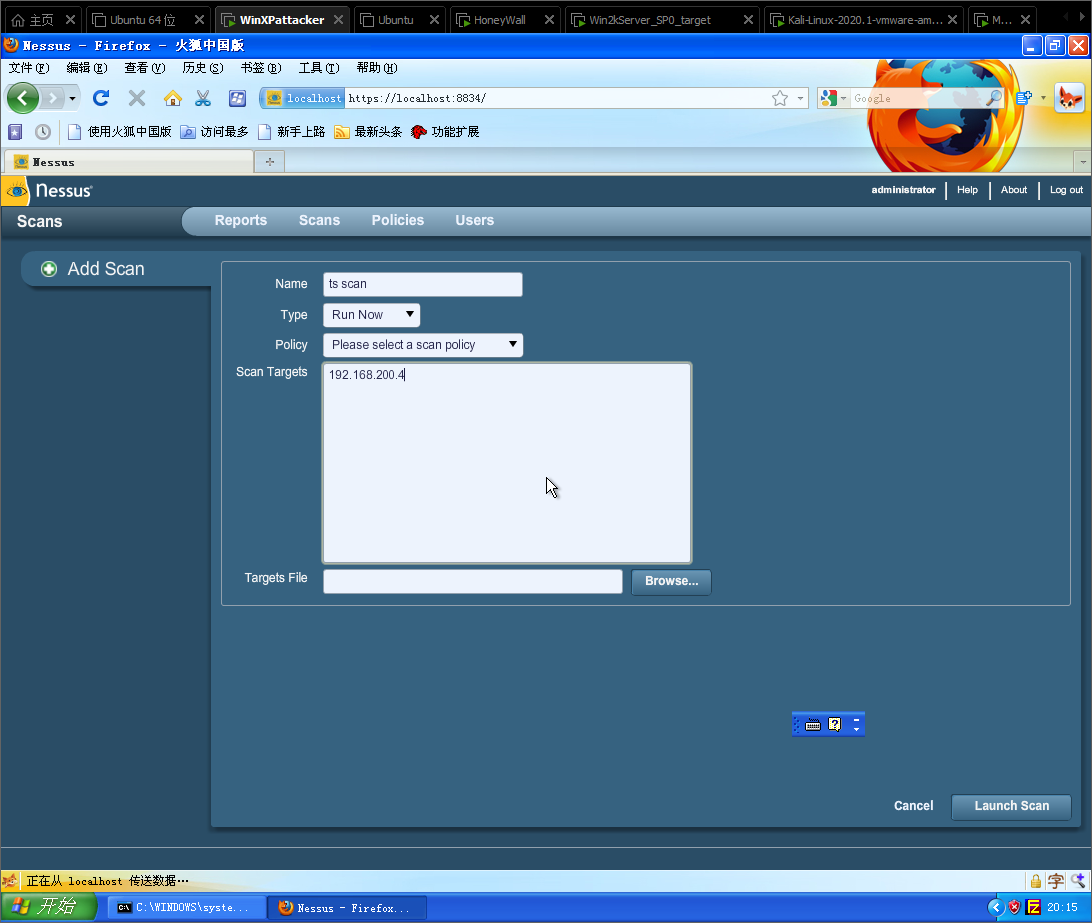Click the green plus Add Scan icon
1092x923 pixels.
point(49,269)
